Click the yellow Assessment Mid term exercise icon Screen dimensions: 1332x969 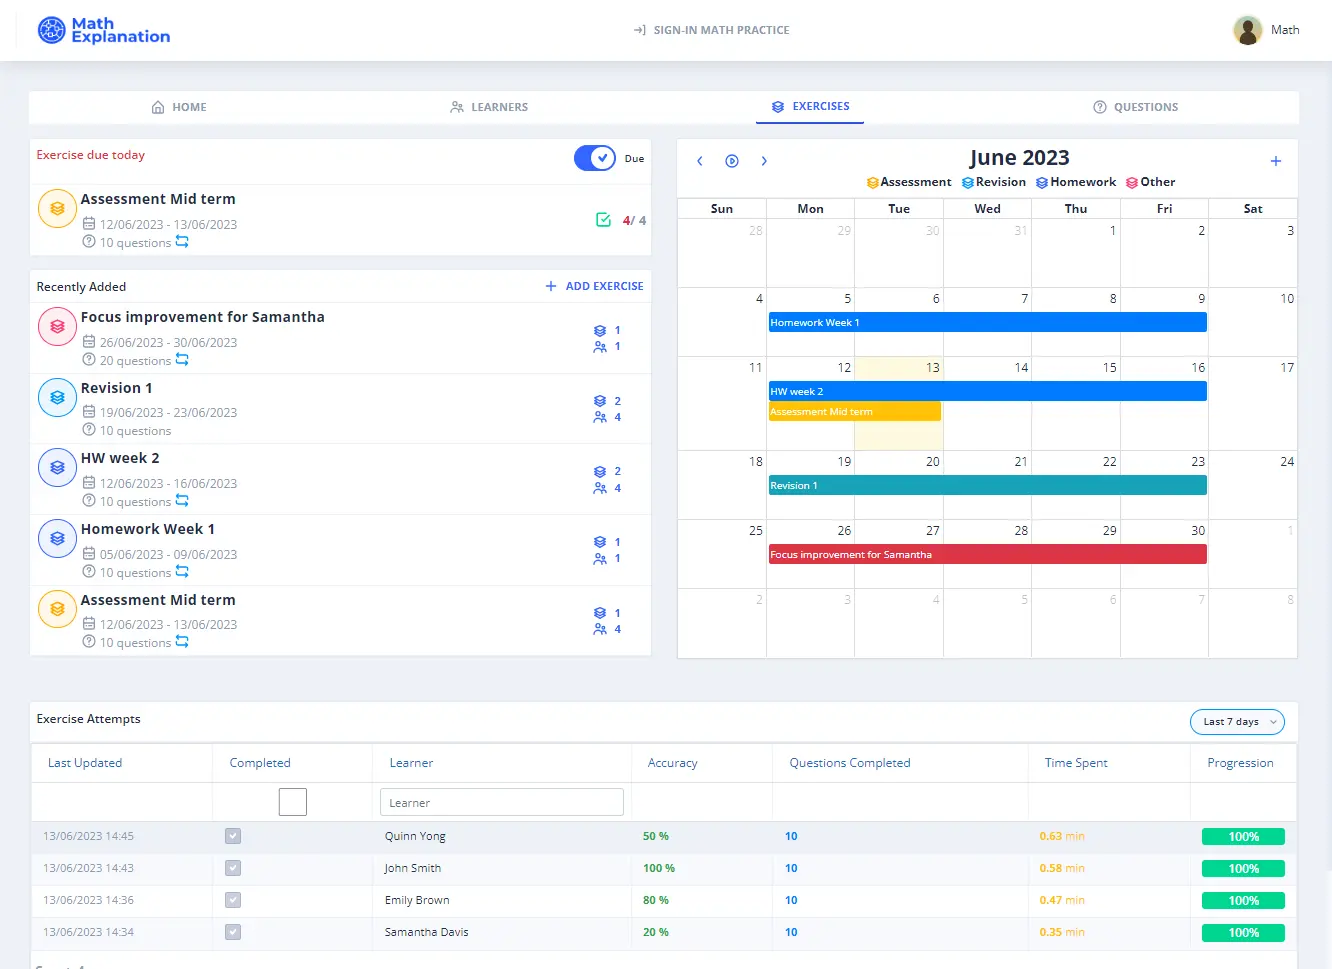57,208
